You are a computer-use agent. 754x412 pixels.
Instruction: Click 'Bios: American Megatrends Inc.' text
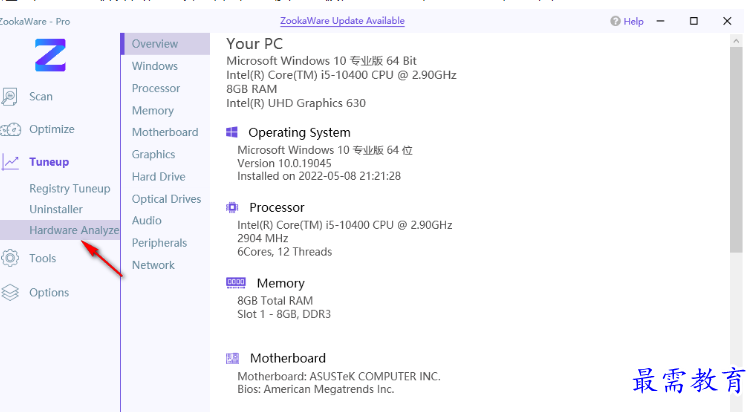[x=315, y=389]
